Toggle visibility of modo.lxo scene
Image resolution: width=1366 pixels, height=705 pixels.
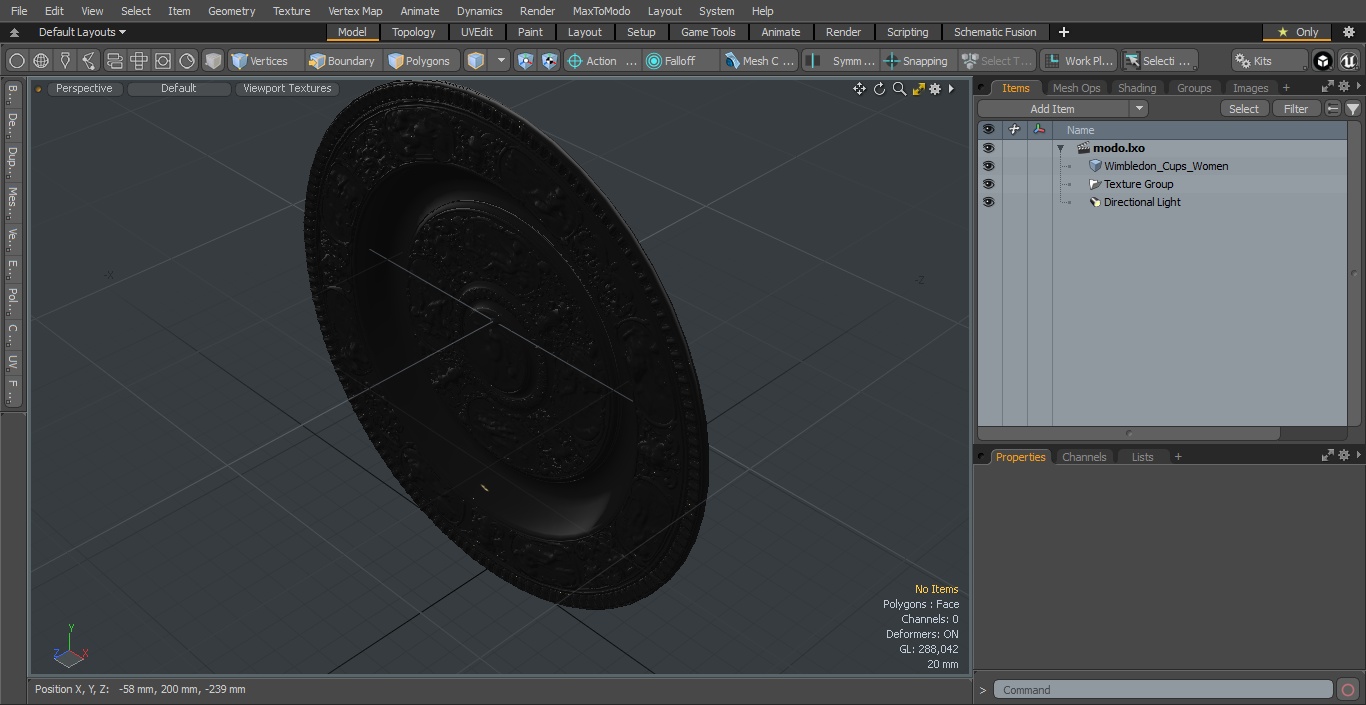coord(988,148)
